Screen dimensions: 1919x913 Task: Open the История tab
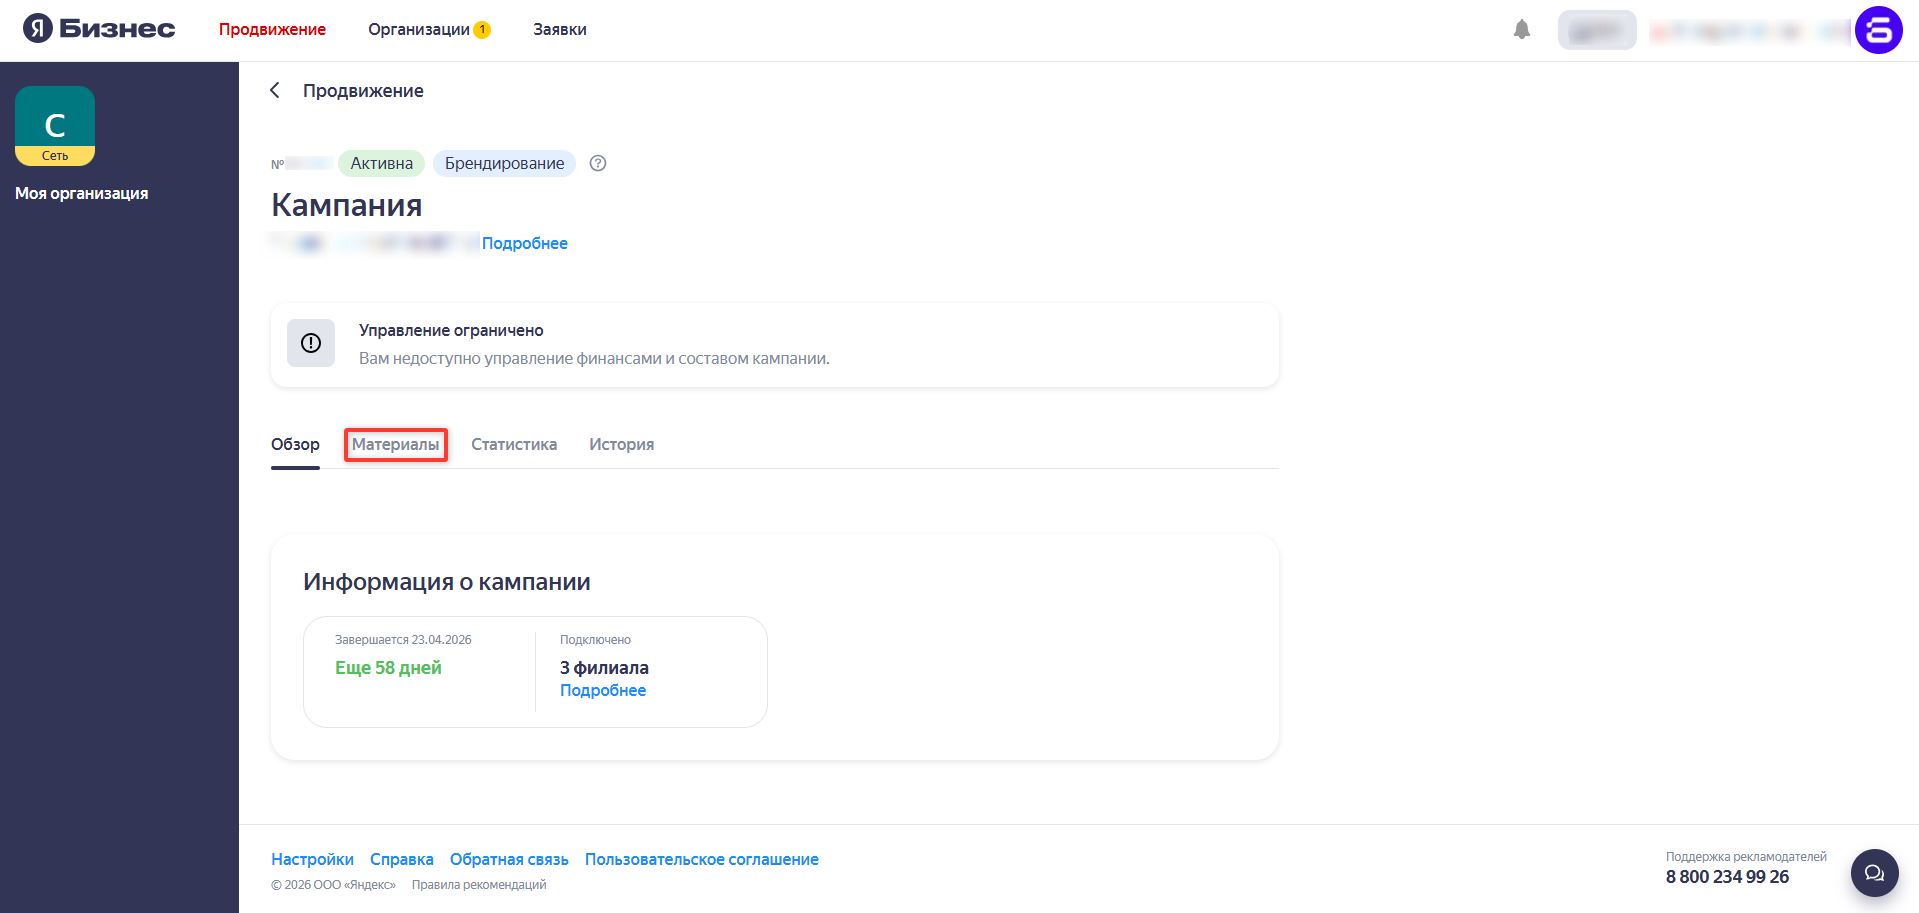621,445
